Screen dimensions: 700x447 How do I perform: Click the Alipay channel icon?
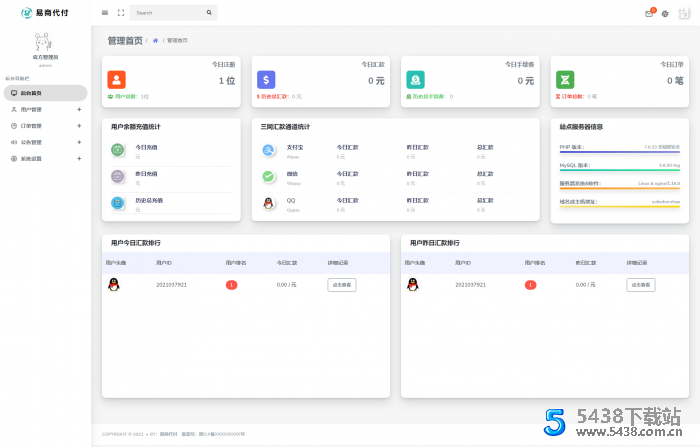pyautogui.click(x=268, y=150)
